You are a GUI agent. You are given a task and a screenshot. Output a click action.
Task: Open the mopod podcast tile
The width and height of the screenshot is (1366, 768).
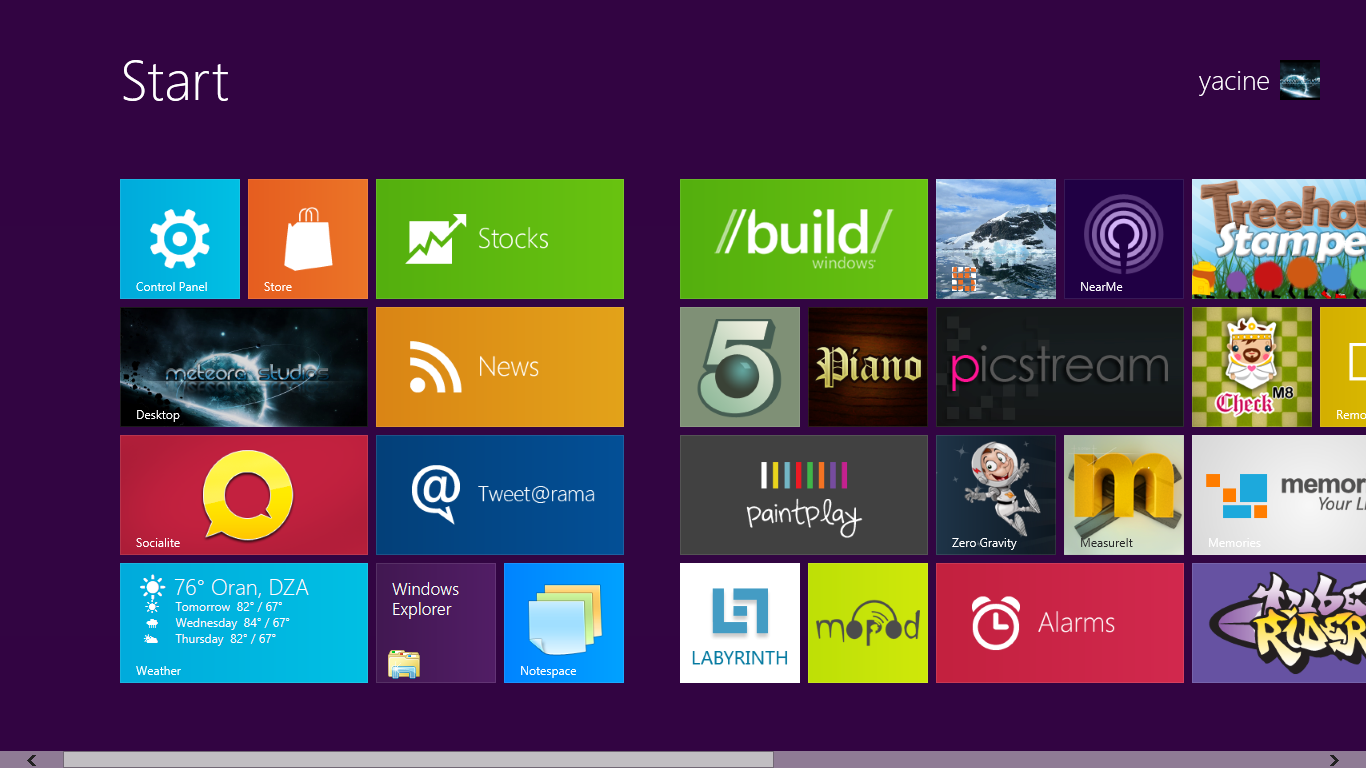868,623
